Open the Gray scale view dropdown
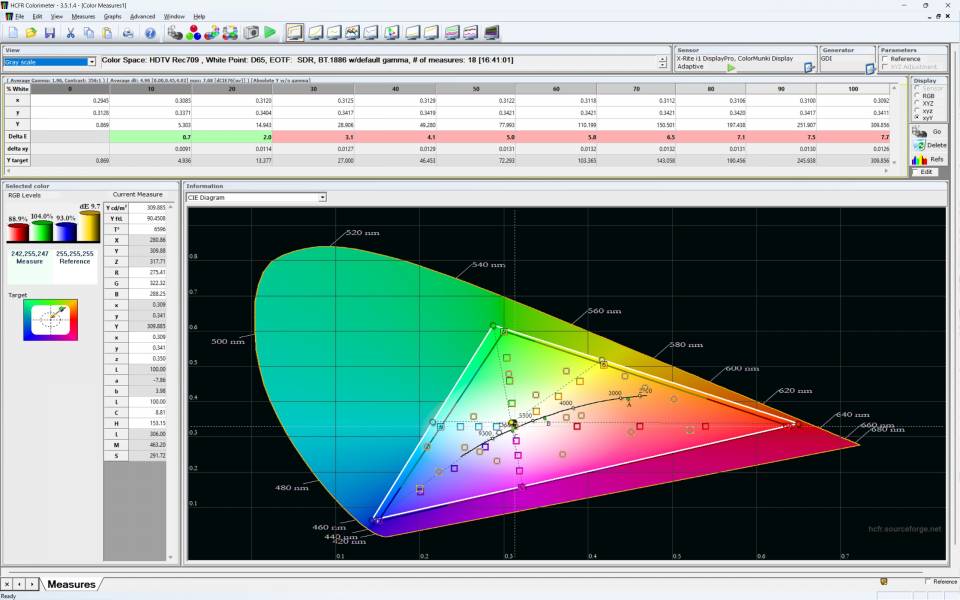 (92, 62)
